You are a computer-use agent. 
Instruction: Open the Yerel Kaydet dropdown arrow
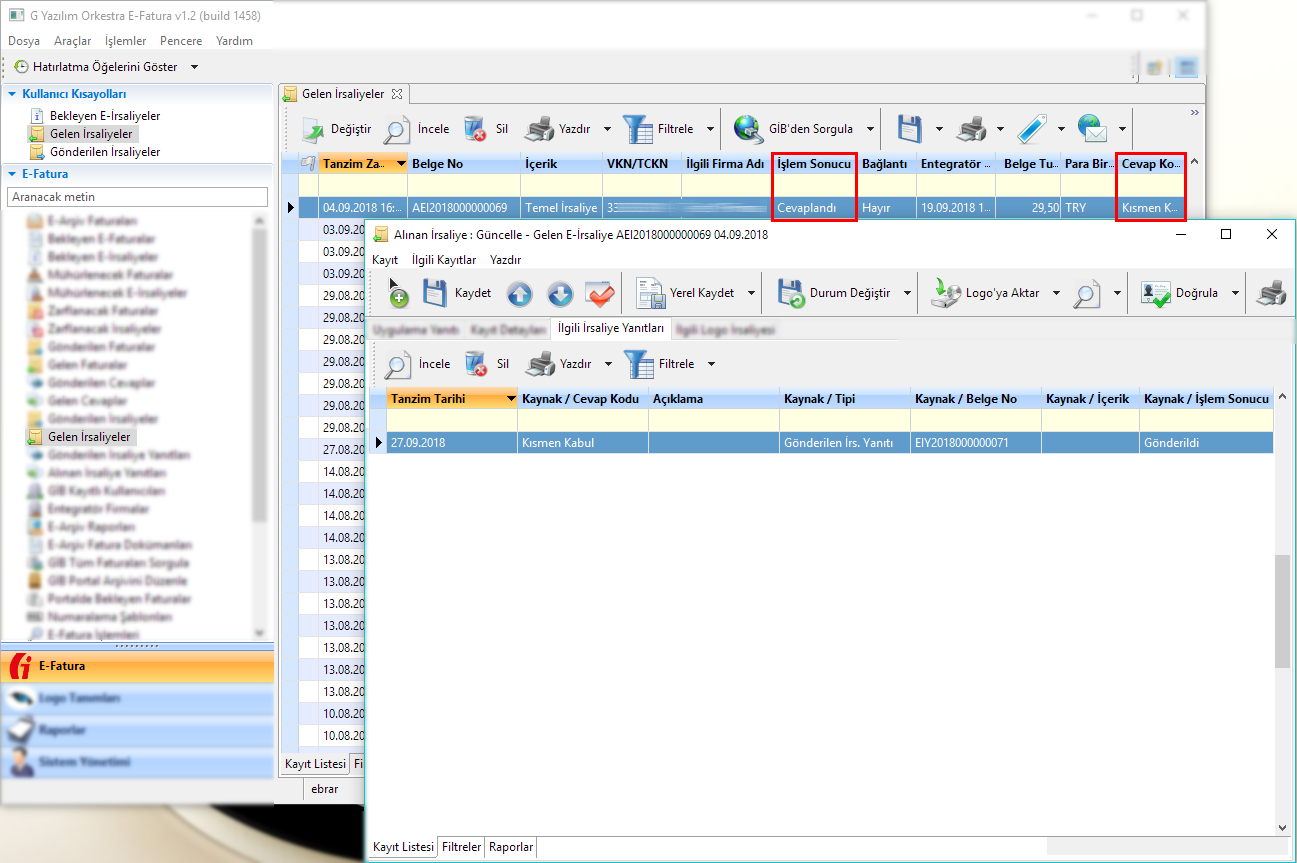[x=751, y=294]
